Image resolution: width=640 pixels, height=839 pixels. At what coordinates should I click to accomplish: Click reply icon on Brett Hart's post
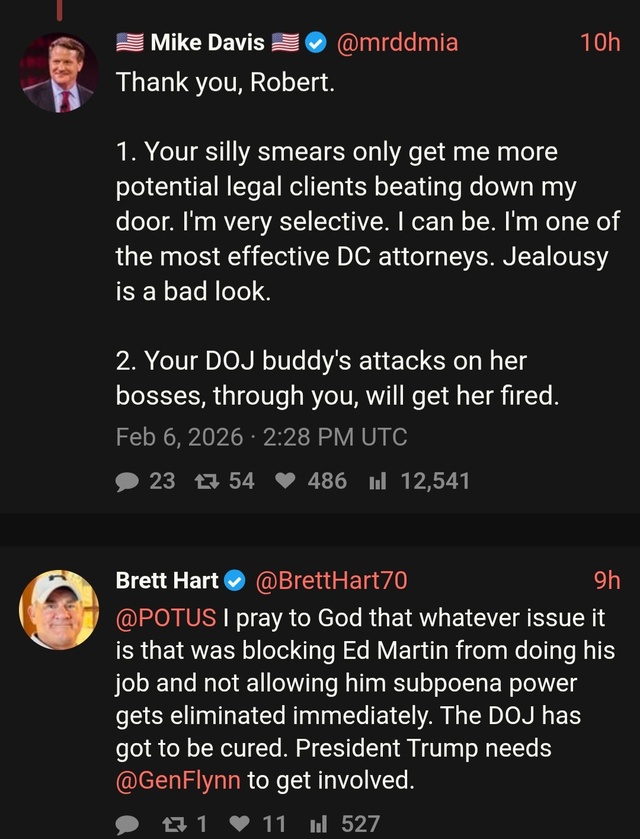point(128,824)
